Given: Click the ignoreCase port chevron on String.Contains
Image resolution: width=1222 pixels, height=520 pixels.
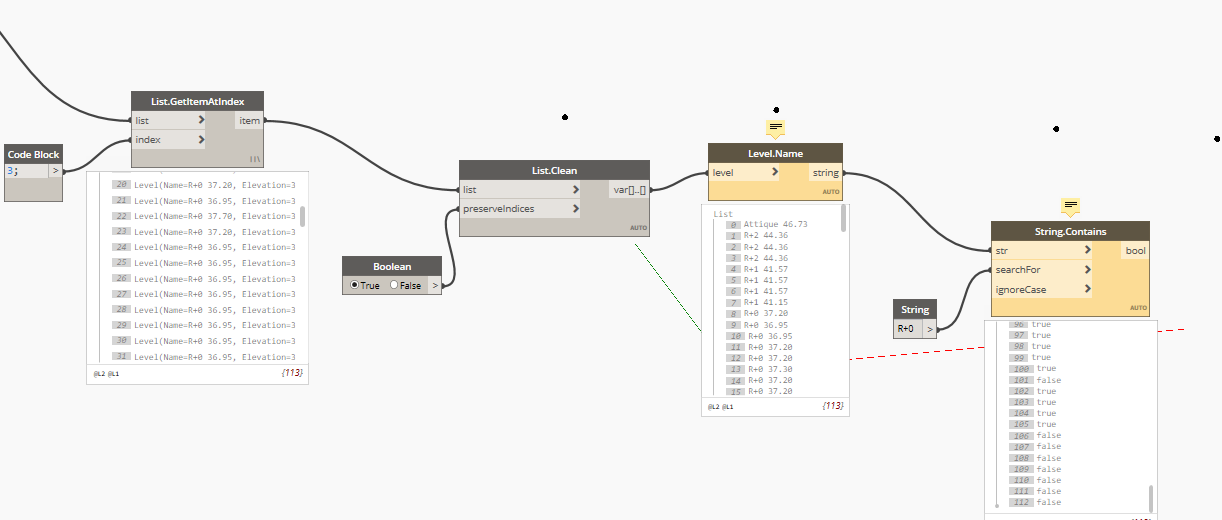Looking at the screenshot, I should [1087, 289].
